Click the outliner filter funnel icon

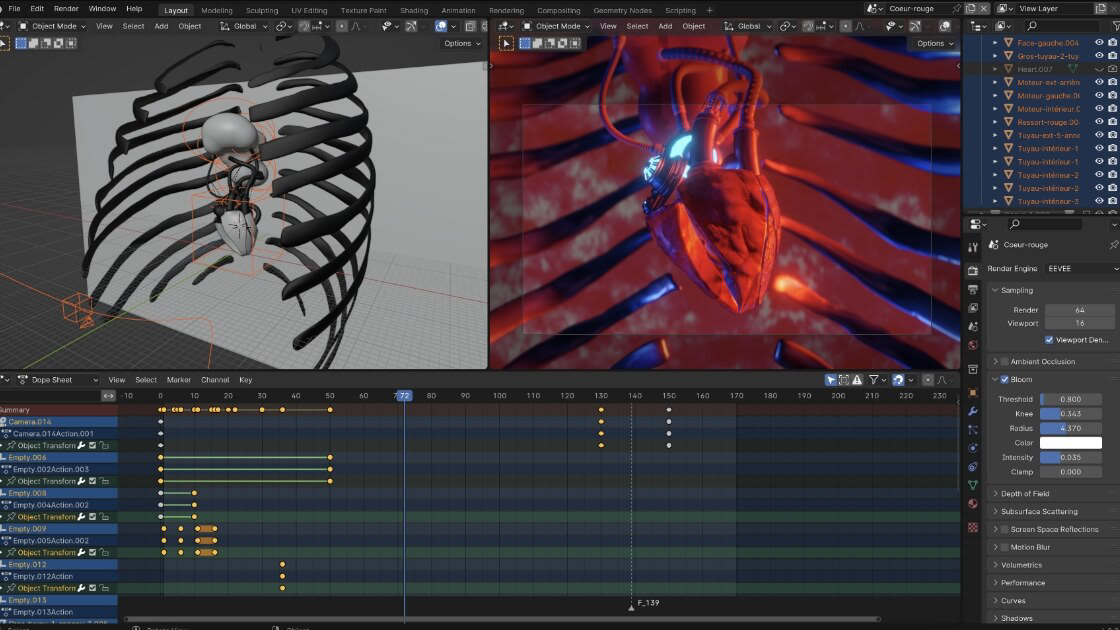pyautogui.click(x=1116, y=26)
